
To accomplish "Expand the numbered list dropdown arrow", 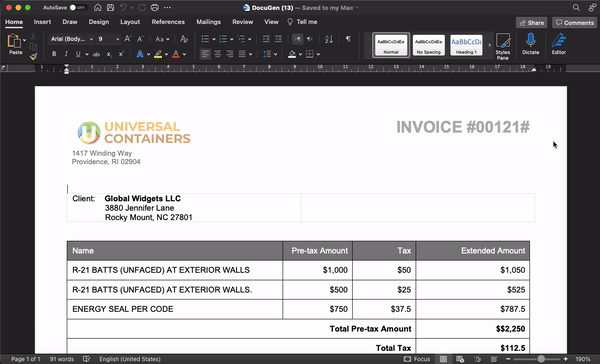I will click(232, 39).
